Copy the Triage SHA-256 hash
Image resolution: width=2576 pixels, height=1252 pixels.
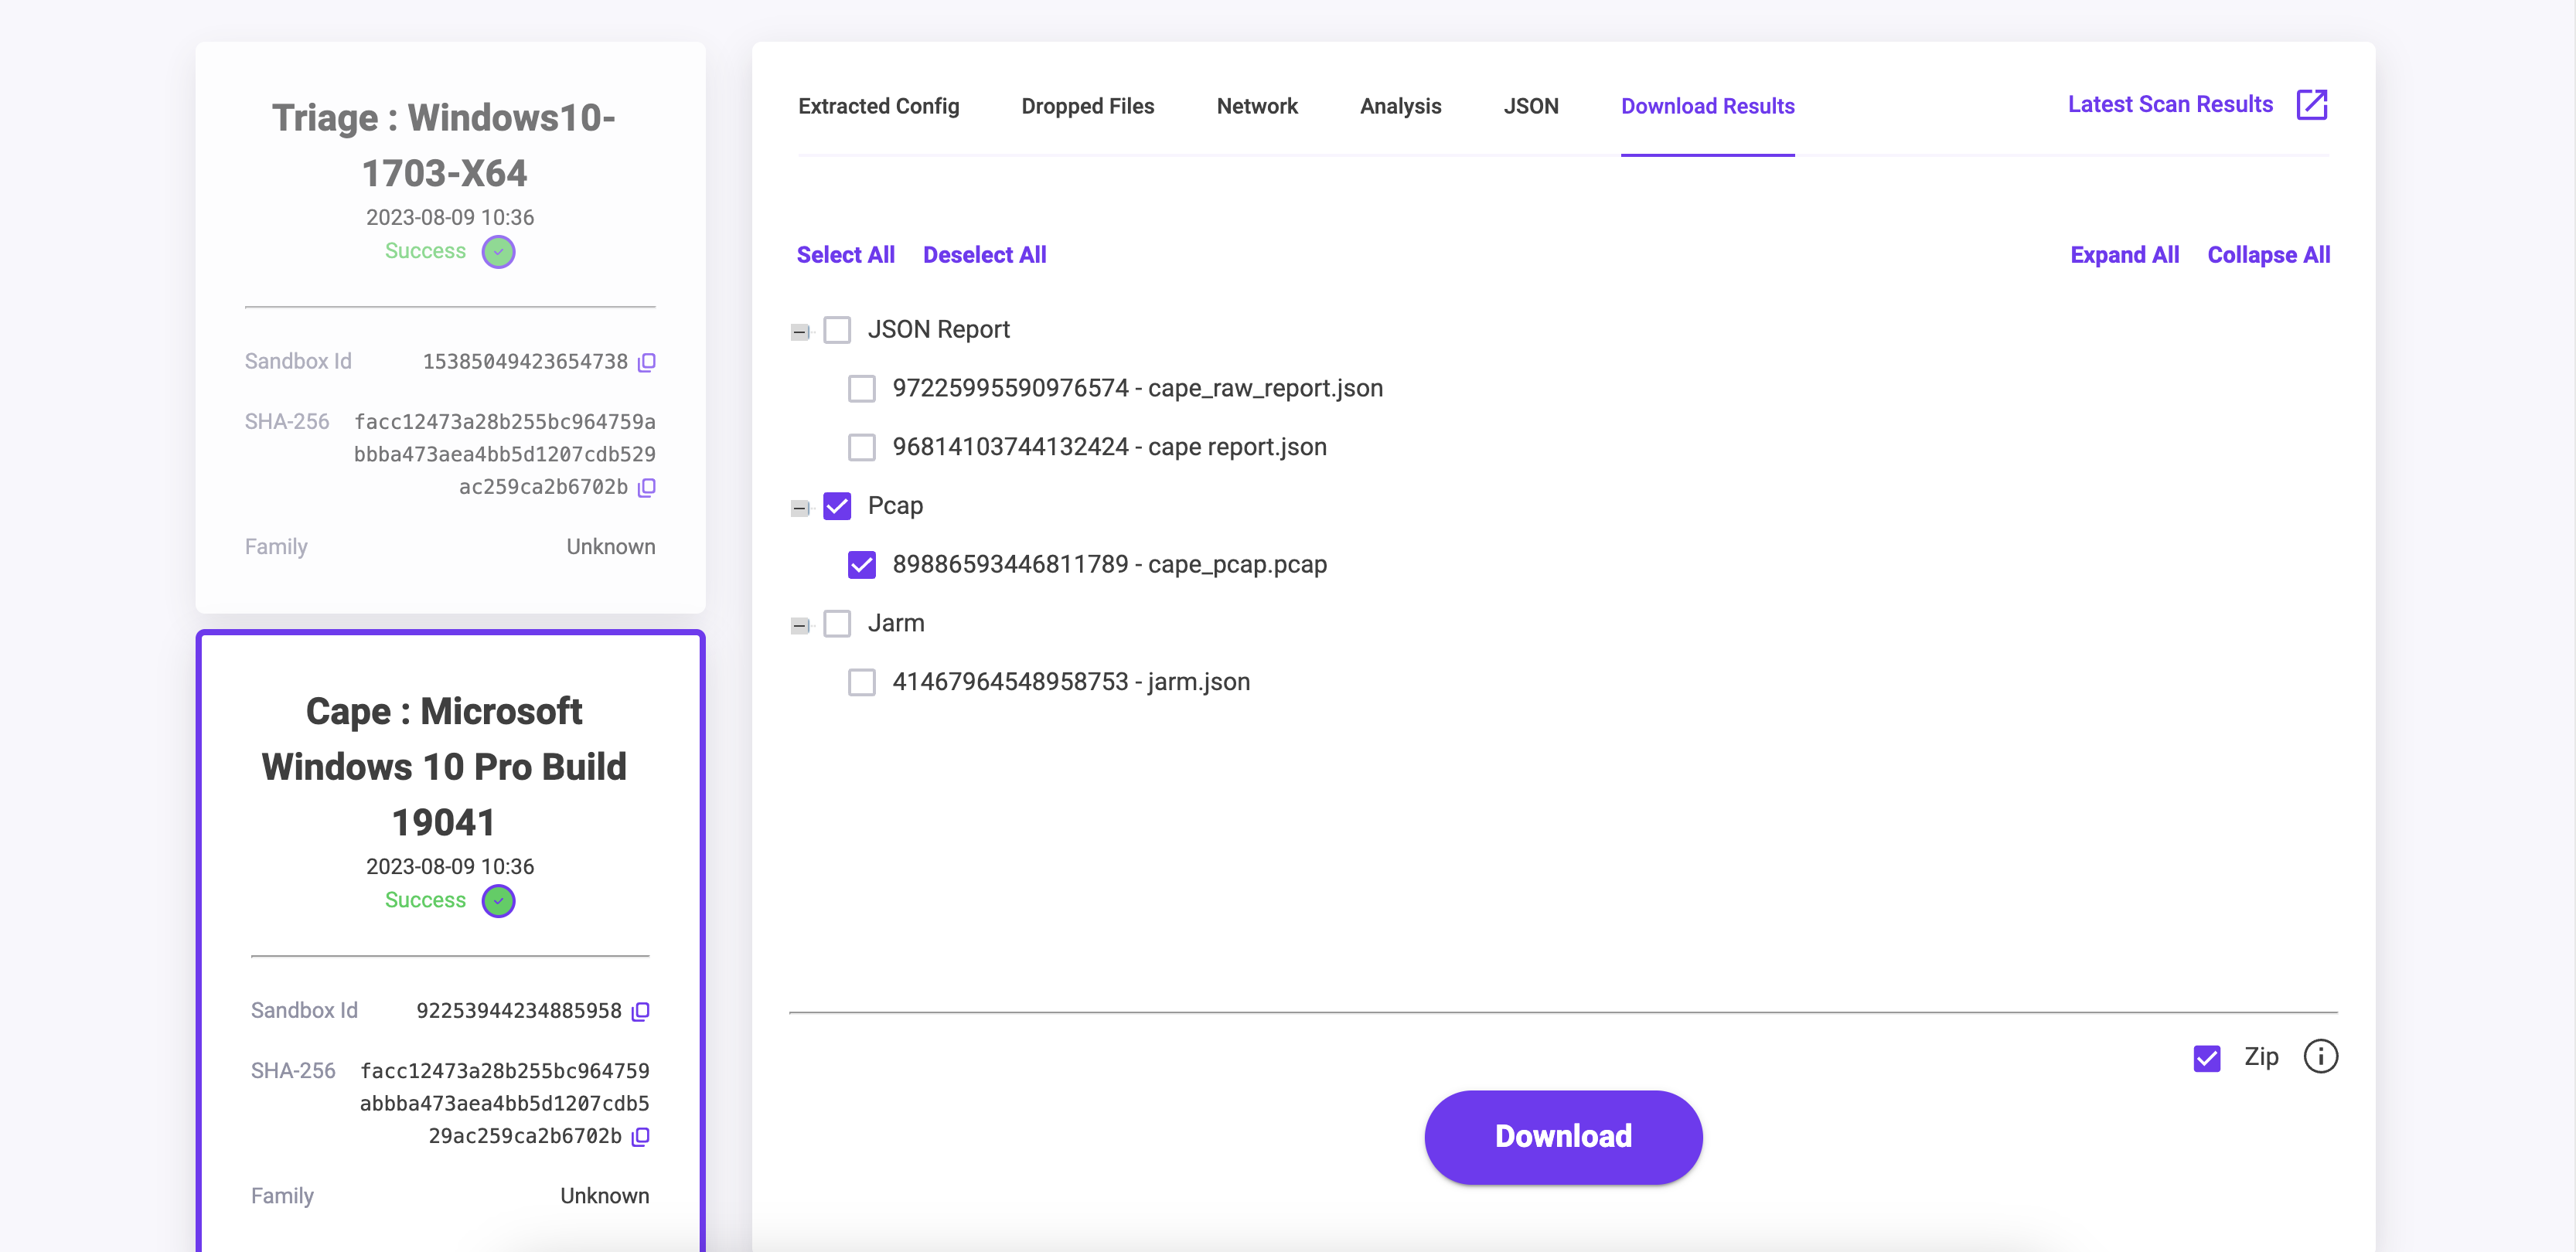pos(647,488)
